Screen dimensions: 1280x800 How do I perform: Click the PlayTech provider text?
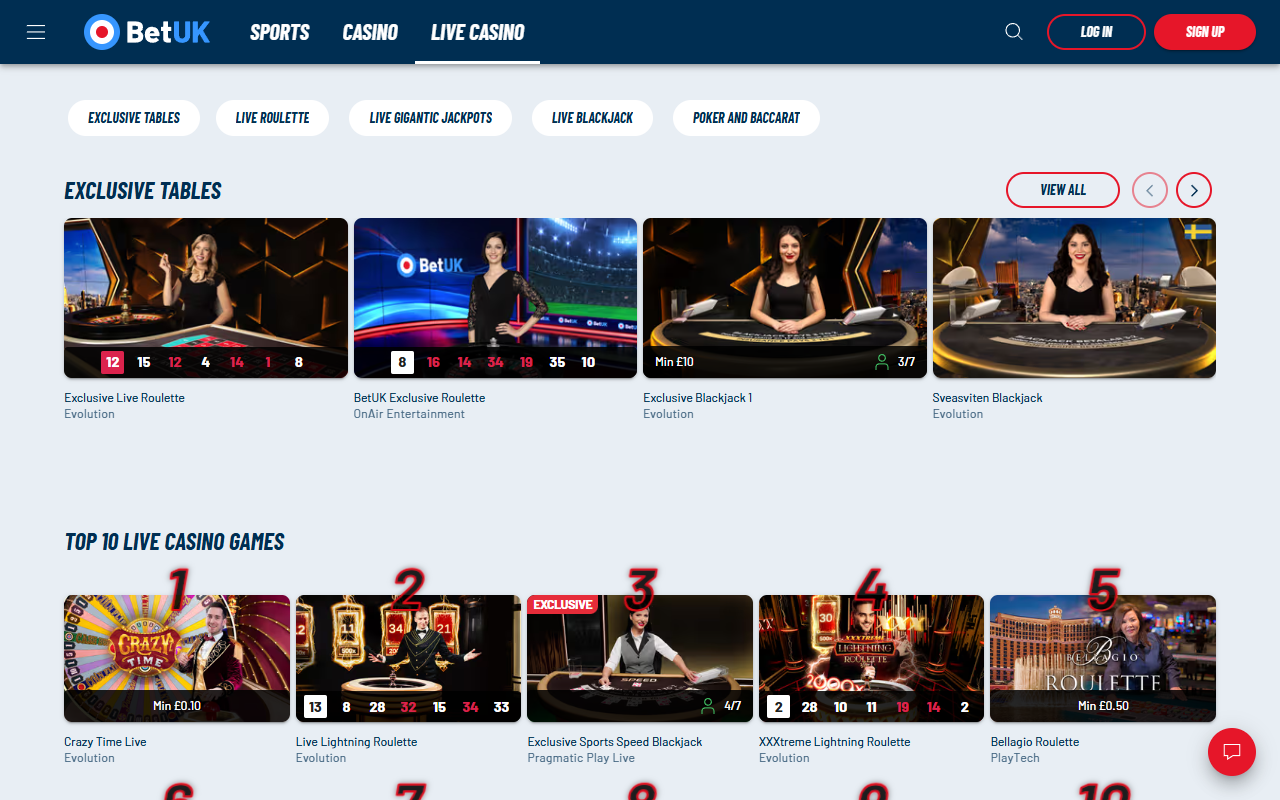[1014, 758]
